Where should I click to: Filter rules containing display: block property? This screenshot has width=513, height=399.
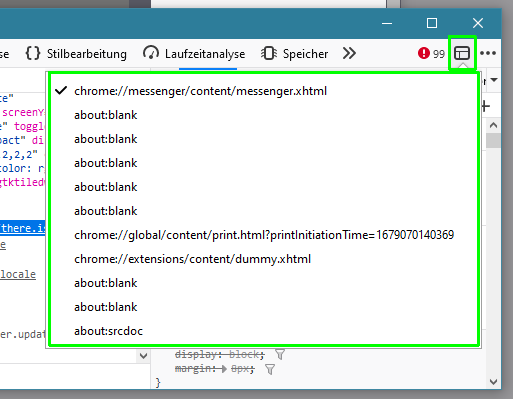[x=280, y=354]
